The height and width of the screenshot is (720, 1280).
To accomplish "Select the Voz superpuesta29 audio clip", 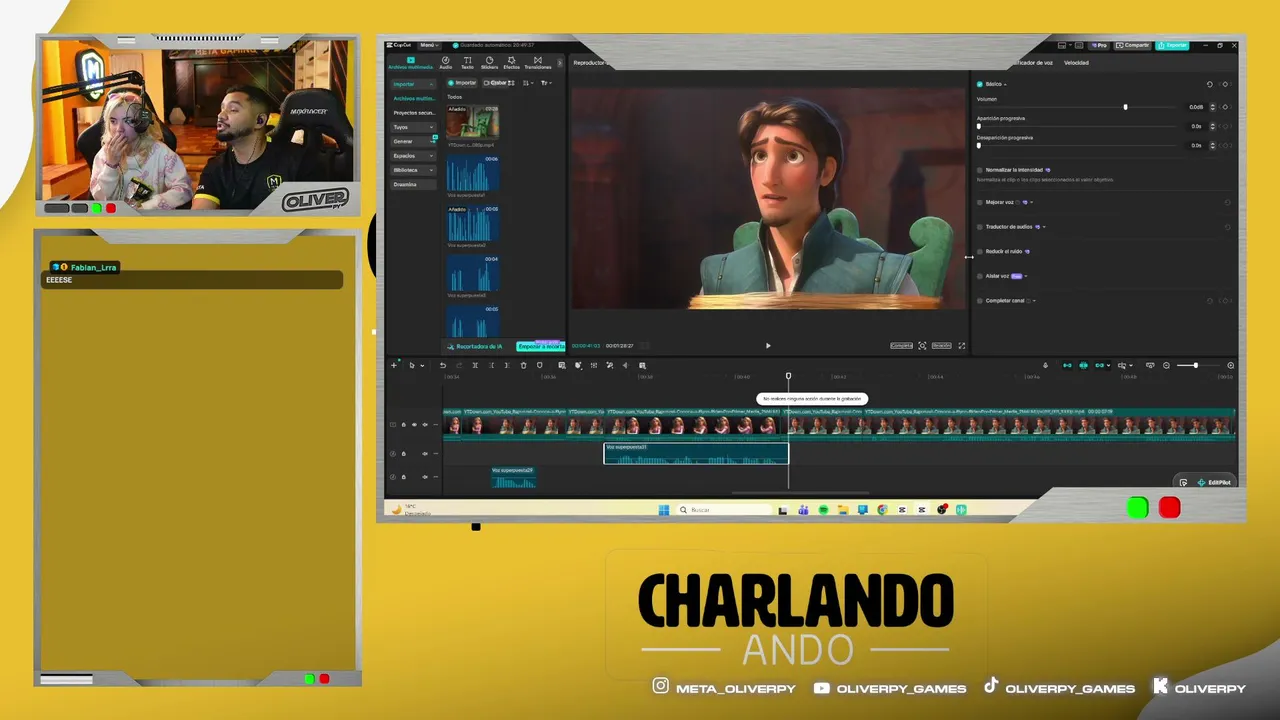I will click(513, 477).
